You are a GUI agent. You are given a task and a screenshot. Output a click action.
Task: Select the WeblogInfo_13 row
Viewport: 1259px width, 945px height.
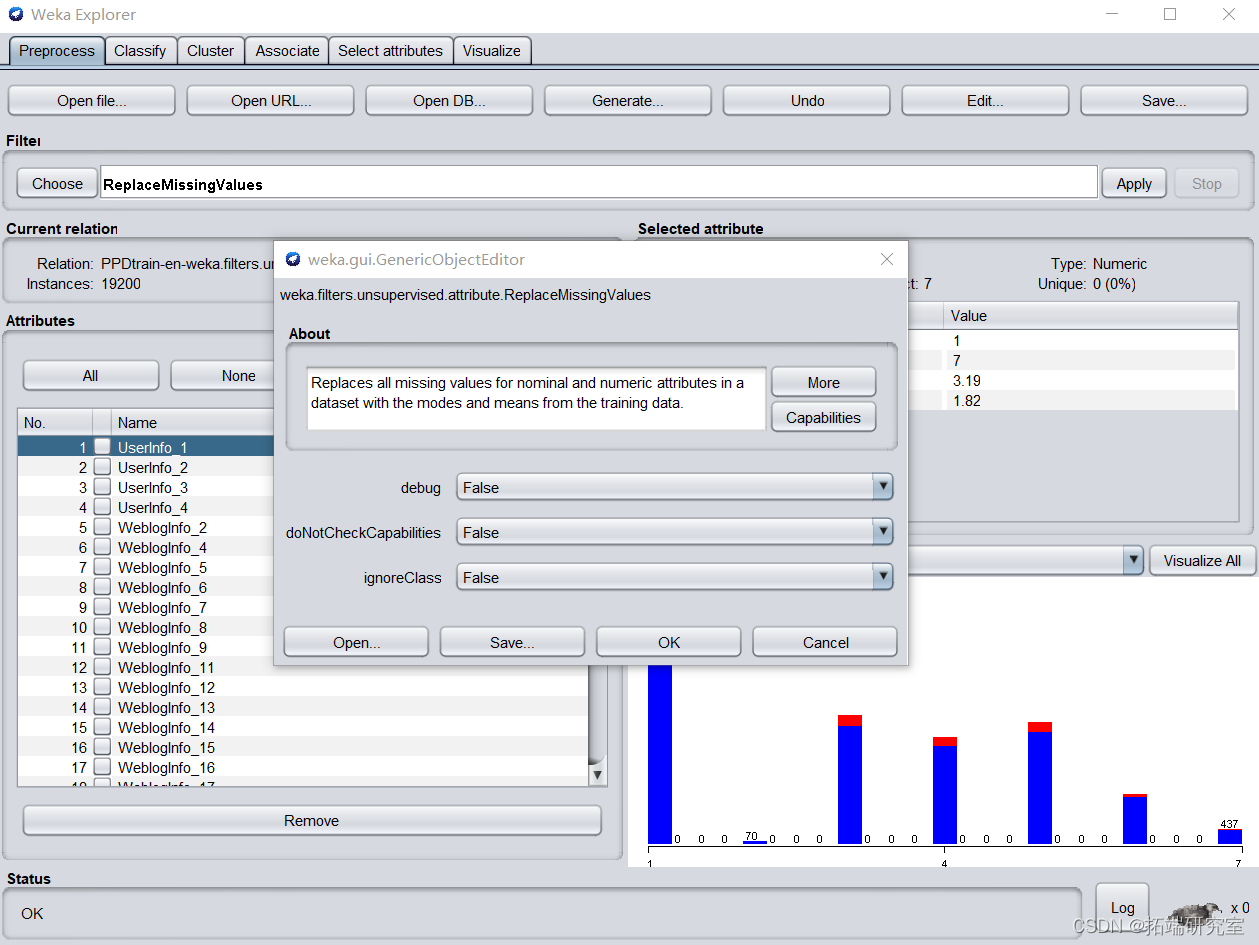point(303,707)
